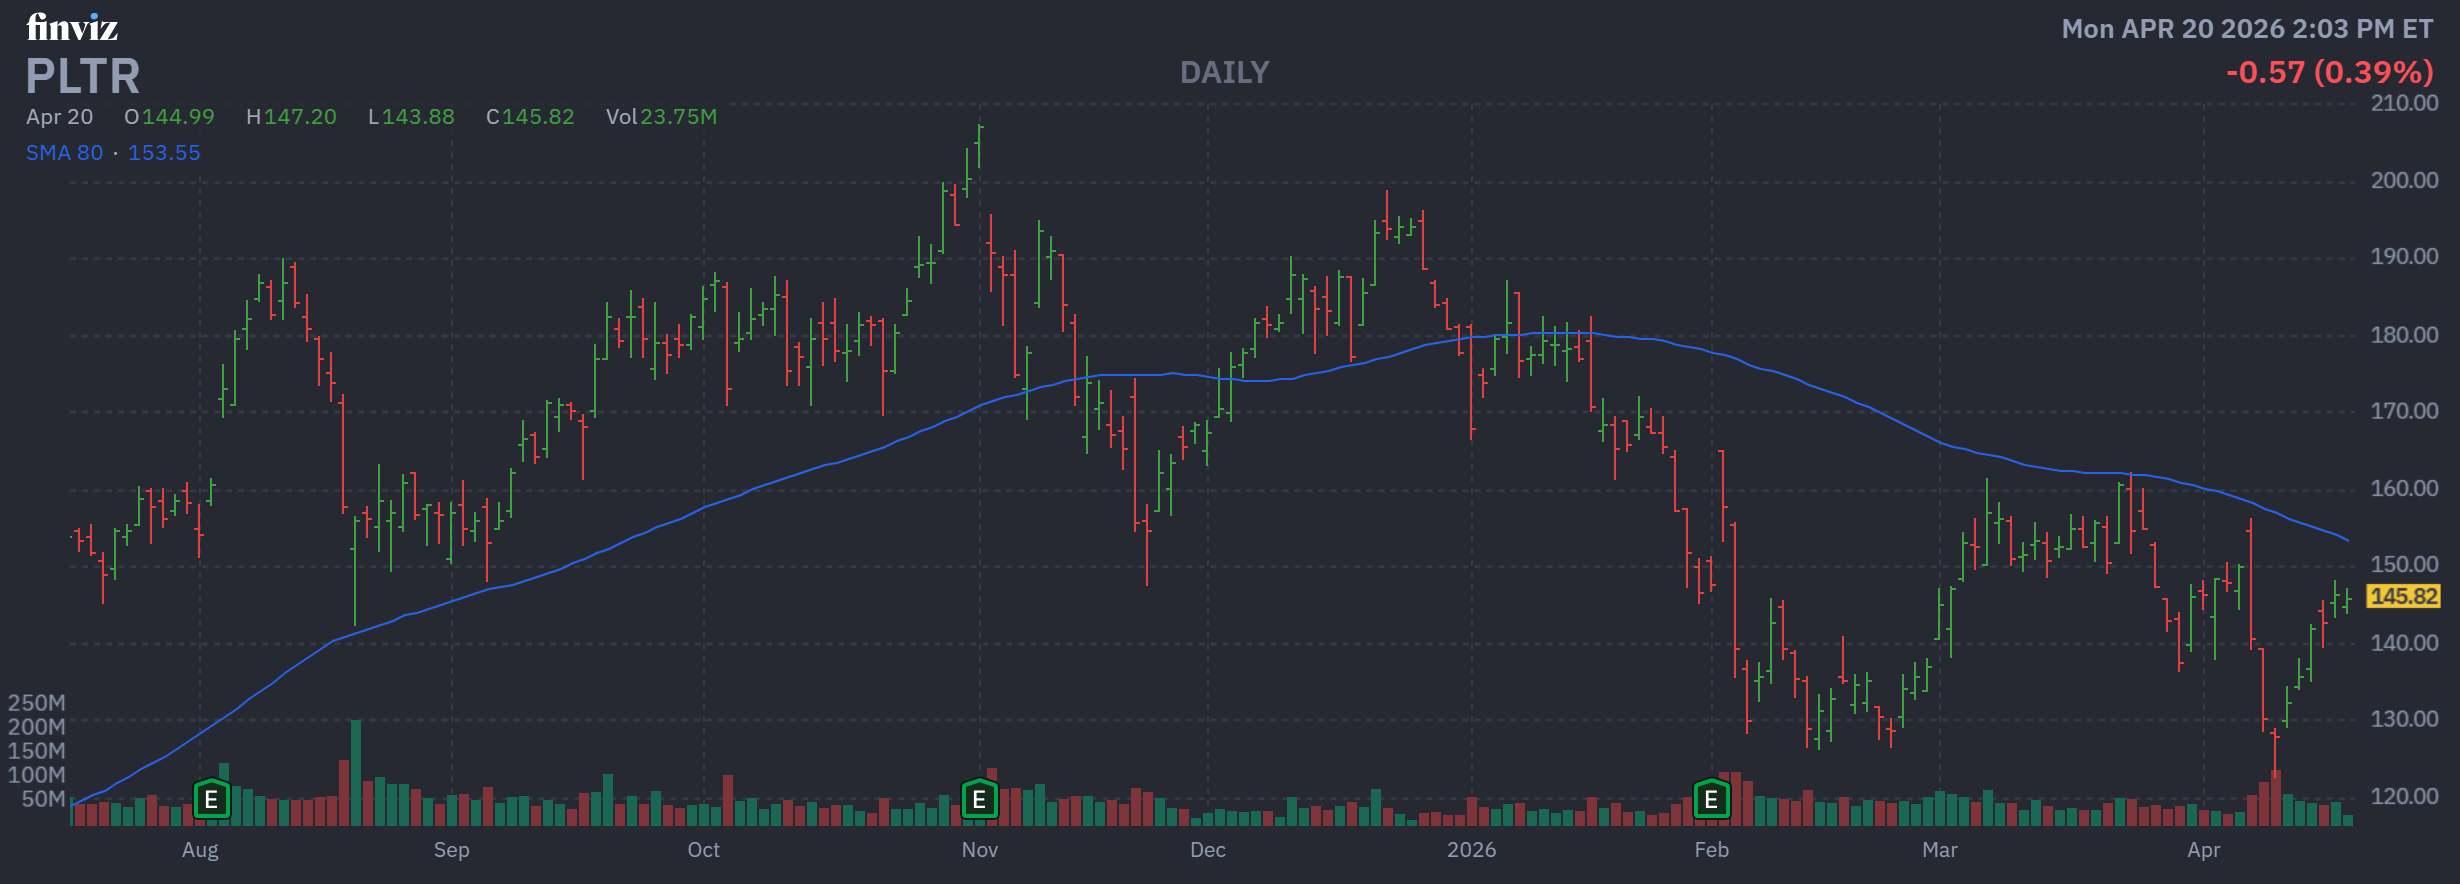The image size is (2460, 884).
Task: Click the 250M volume axis label
Action: coord(37,703)
